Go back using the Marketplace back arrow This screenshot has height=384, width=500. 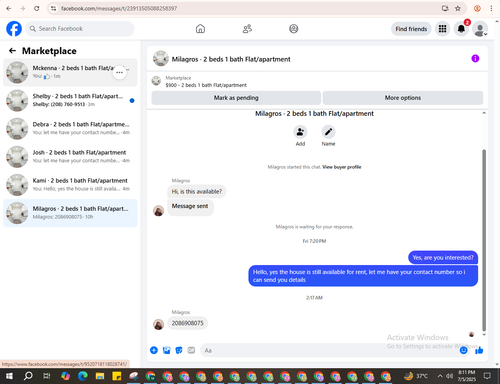coord(12,51)
